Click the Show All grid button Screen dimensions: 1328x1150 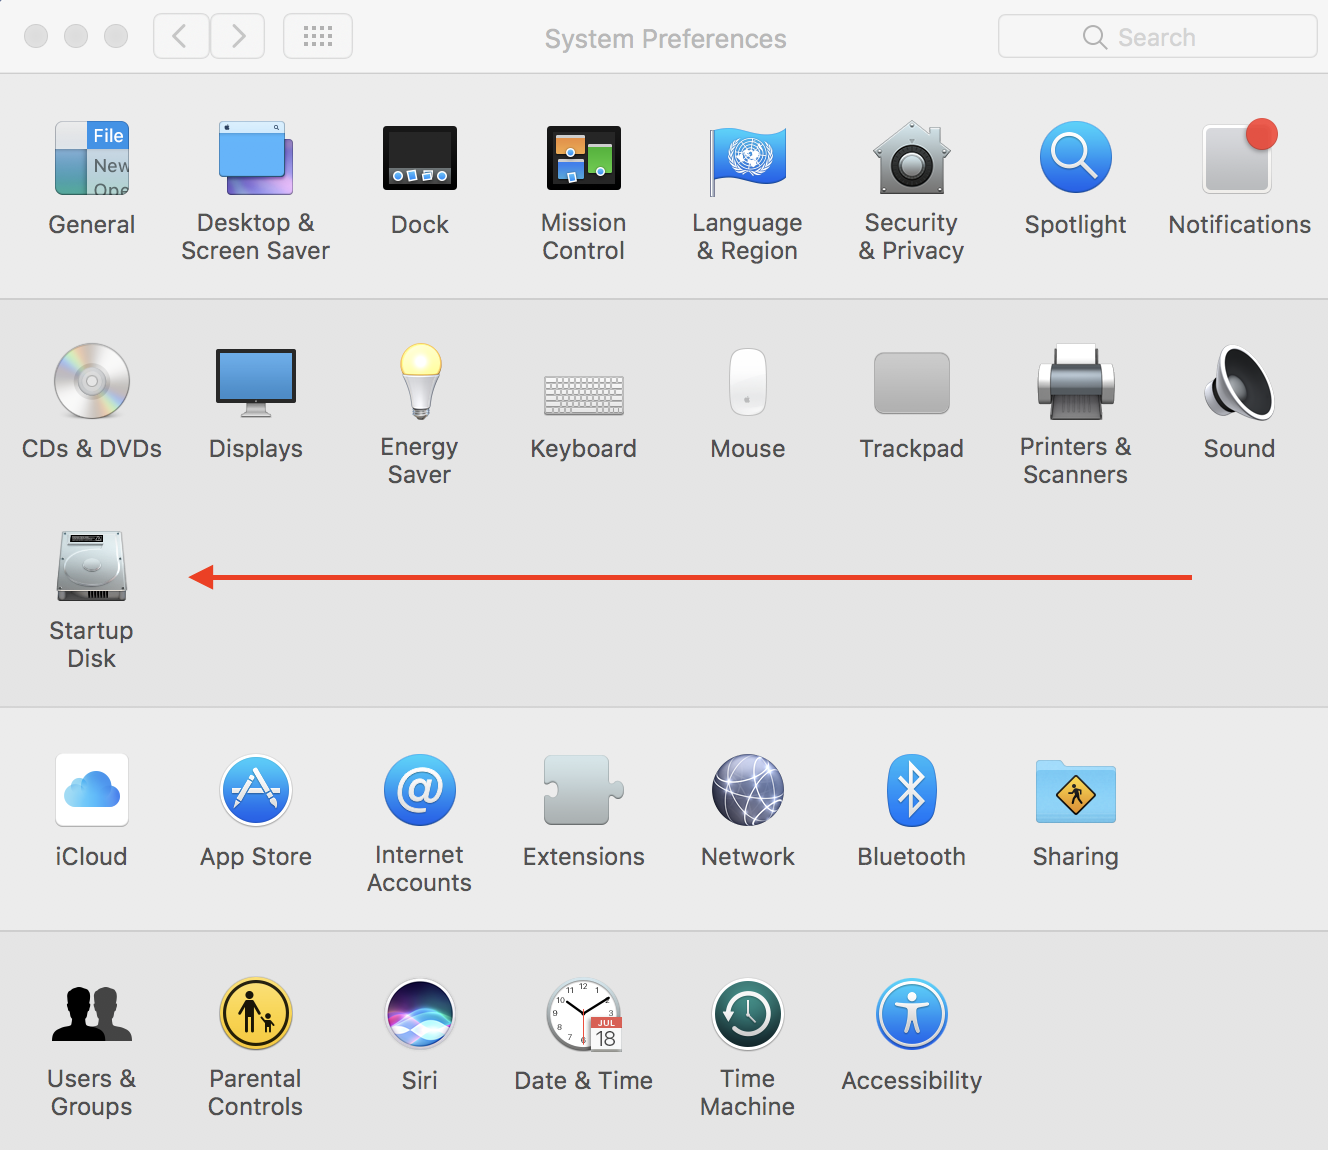[318, 37]
